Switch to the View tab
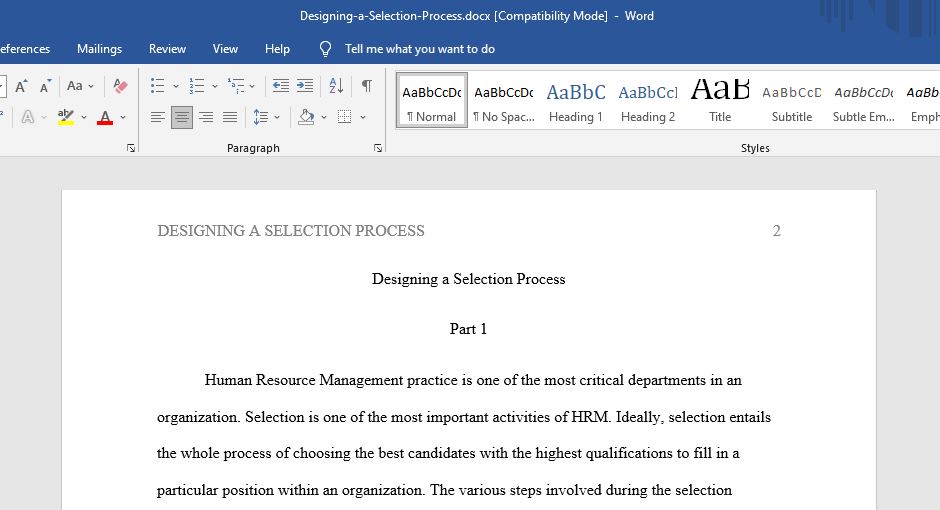This screenshot has width=940, height=510. 225,49
